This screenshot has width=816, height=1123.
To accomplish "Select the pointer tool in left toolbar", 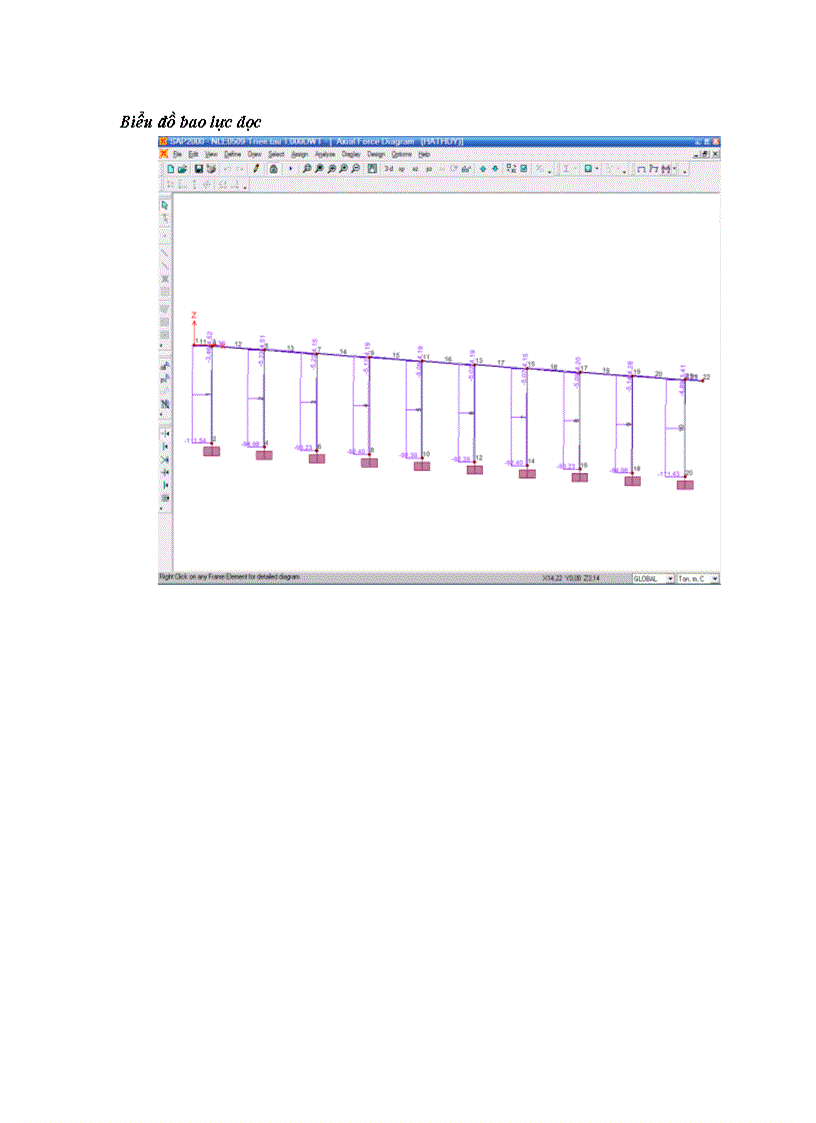I will click(x=165, y=205).
